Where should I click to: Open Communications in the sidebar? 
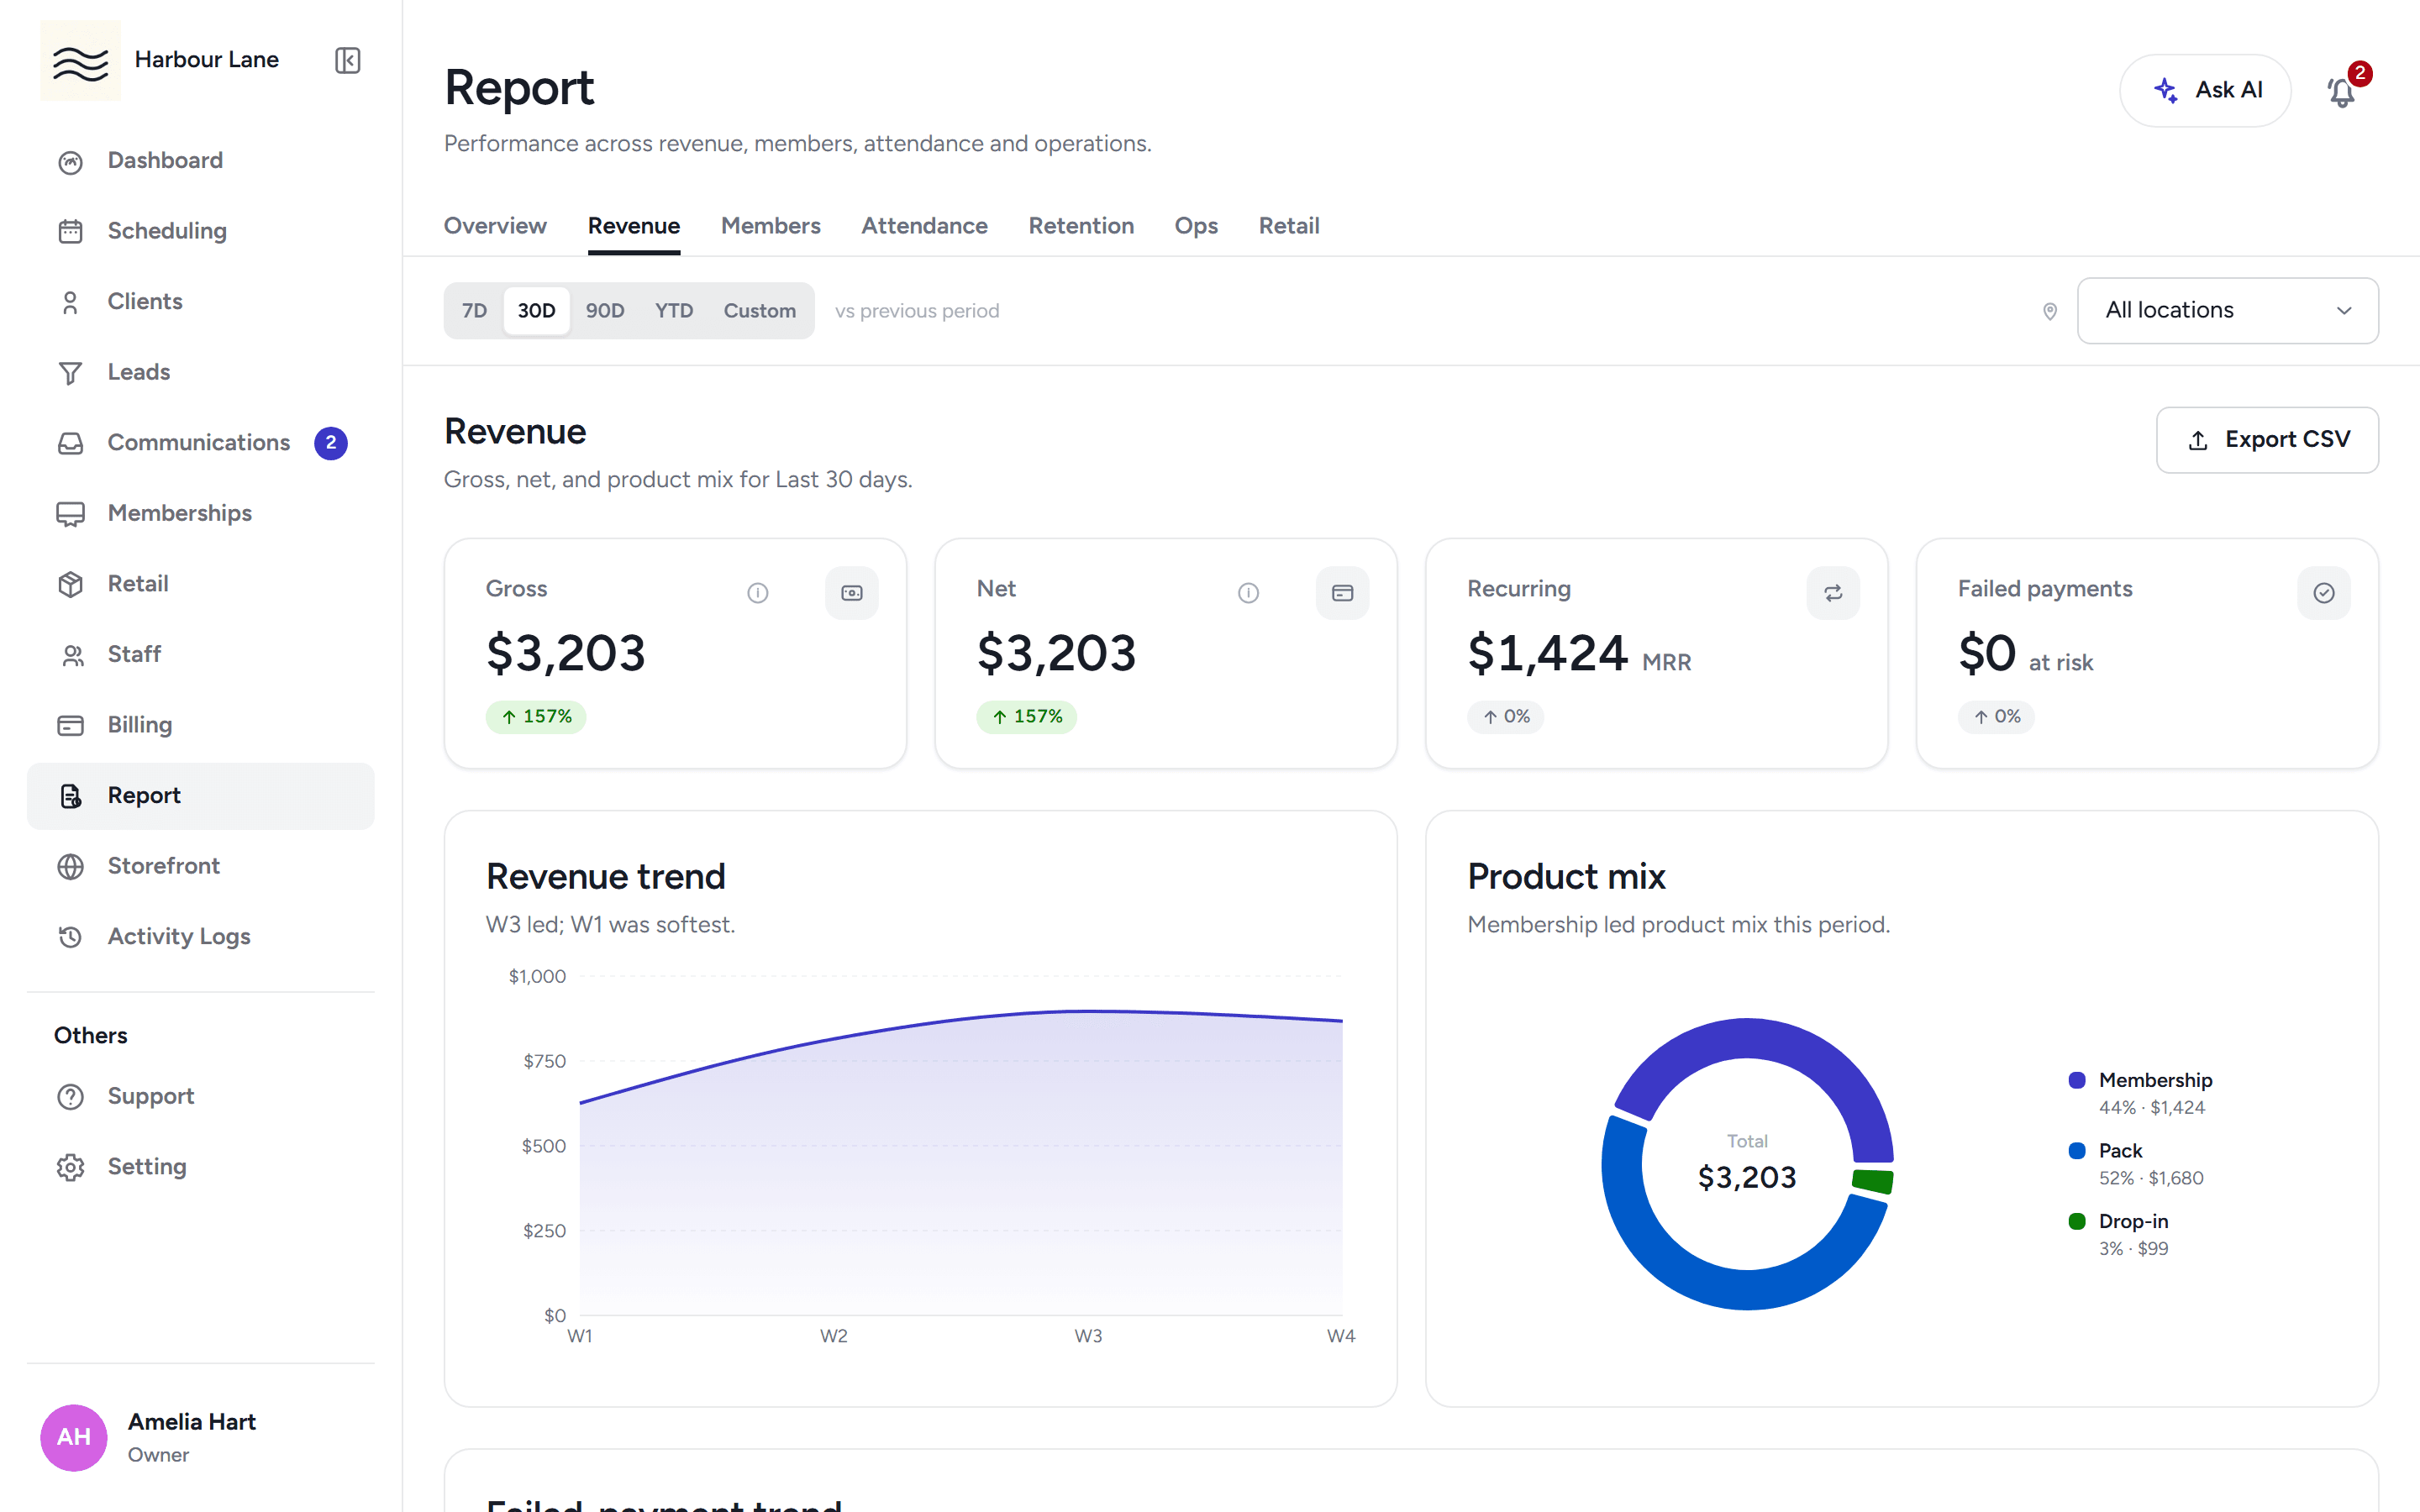[x=201, y=443]
